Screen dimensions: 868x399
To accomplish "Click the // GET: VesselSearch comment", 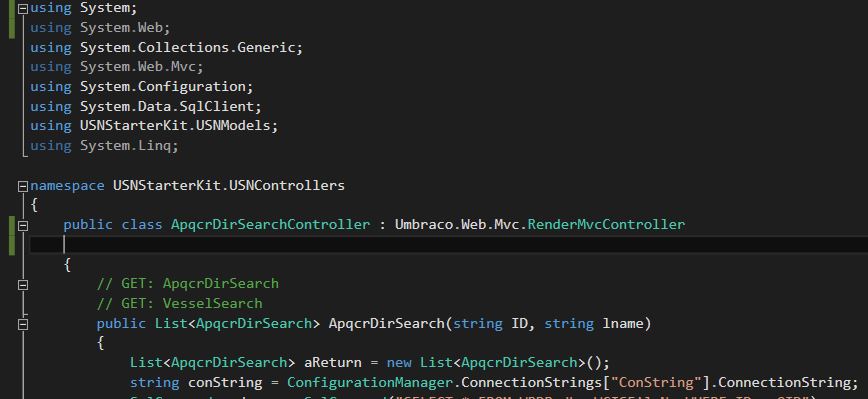I will [x=179, y=303].
